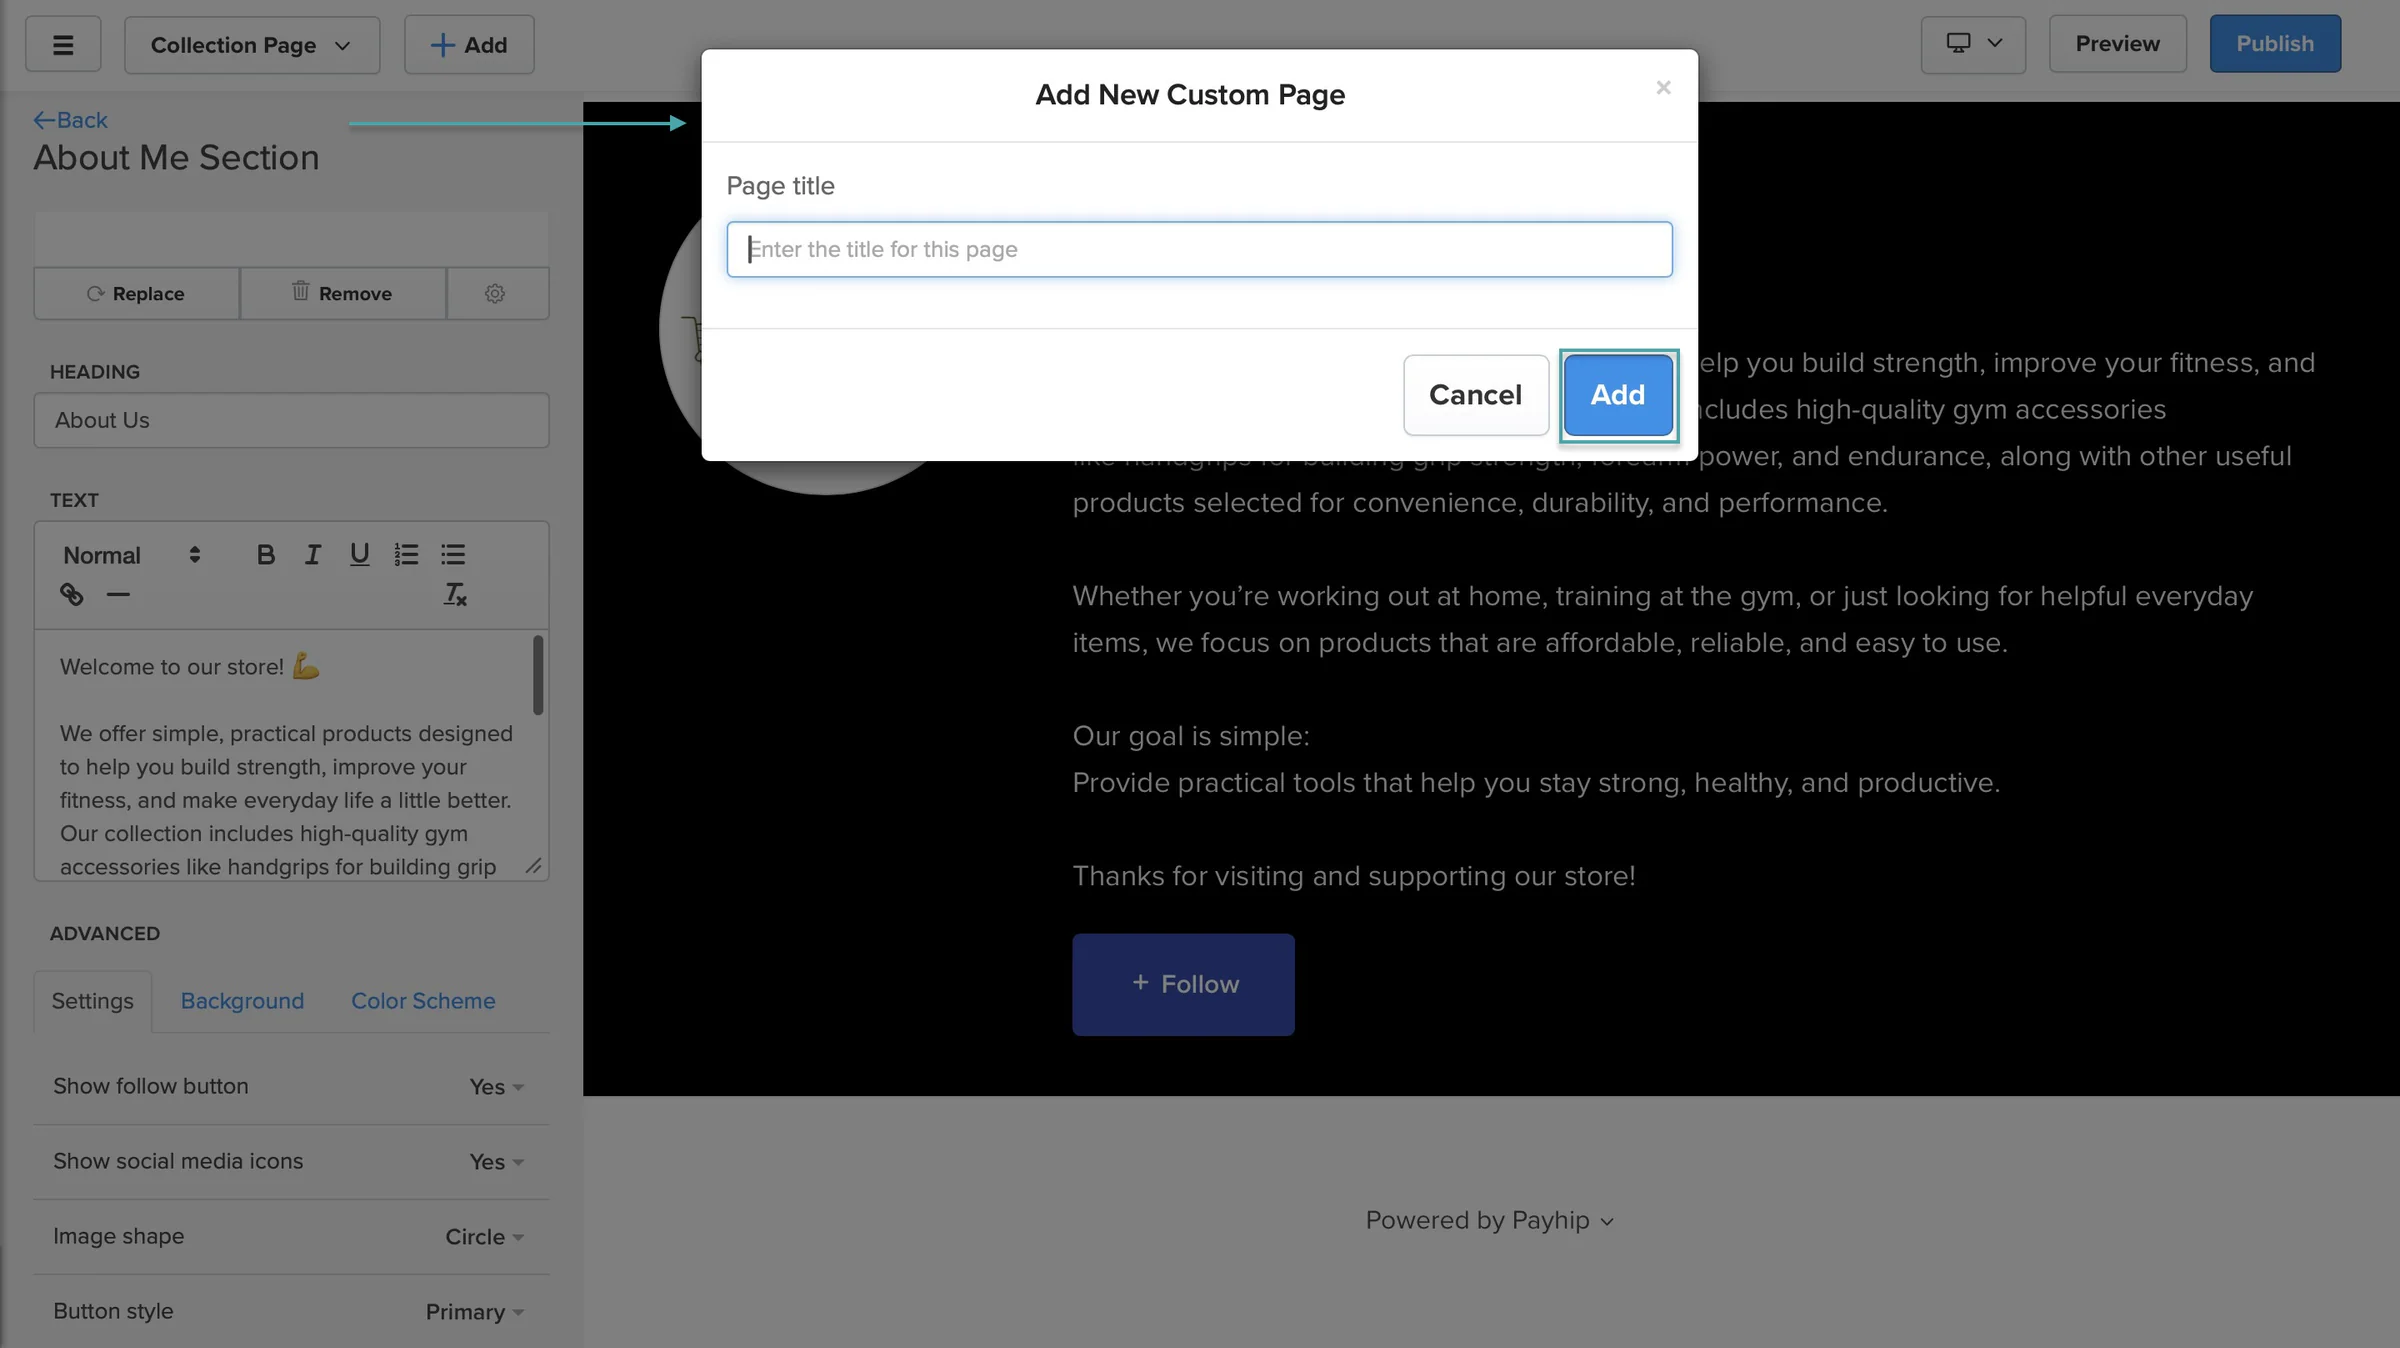Screen dimensions: 2400x1348
Task: Open the device preview selector
Action: 1973,44
